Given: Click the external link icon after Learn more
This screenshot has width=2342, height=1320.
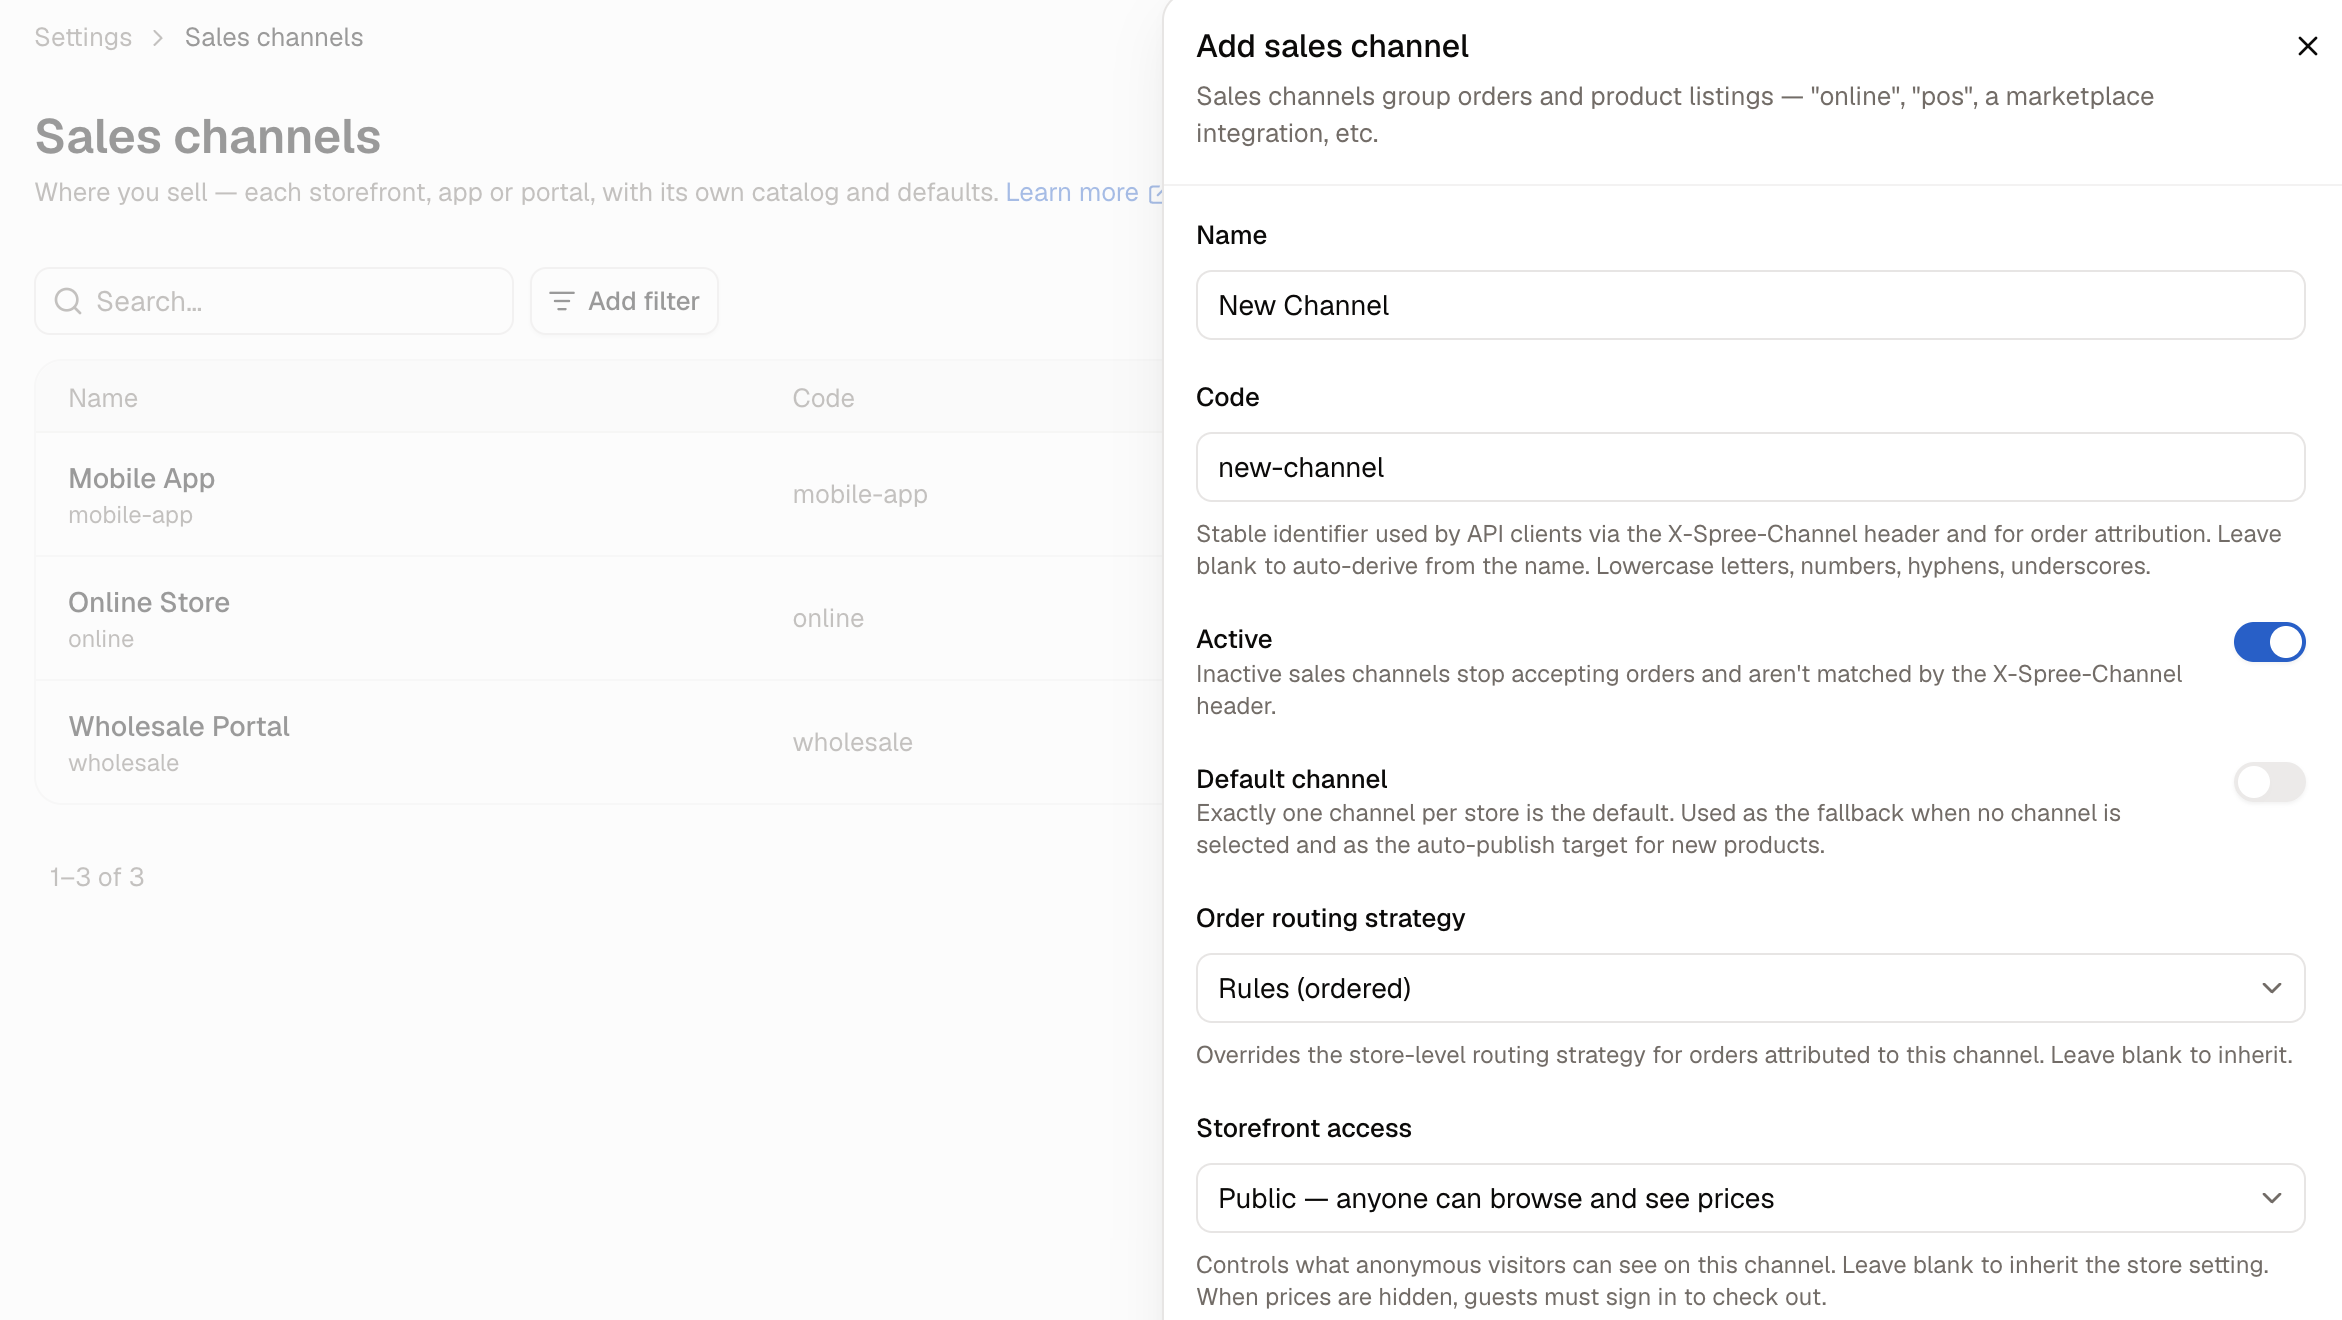Looking at the screenshot, I should click(x=1155, y=193).
